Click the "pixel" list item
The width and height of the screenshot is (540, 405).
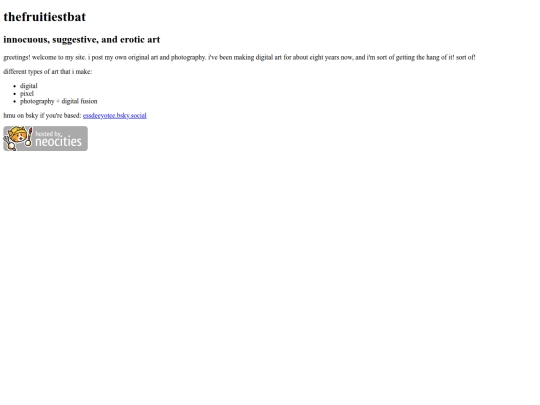pyautogui.click(x=27, y=94)
